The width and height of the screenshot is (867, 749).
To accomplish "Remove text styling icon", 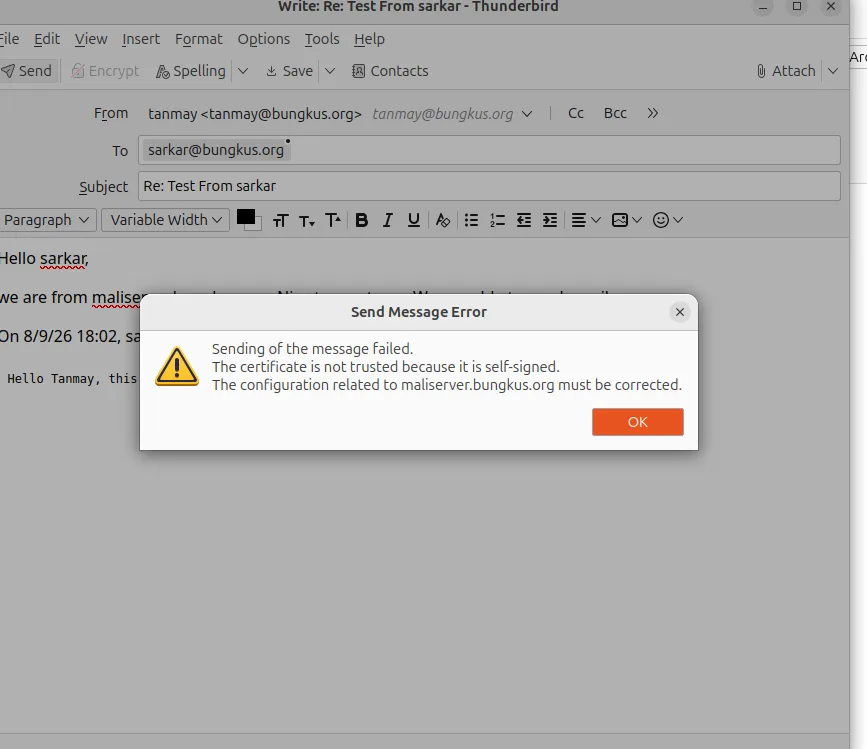I will pyautogui.click(x=442, y=221).
